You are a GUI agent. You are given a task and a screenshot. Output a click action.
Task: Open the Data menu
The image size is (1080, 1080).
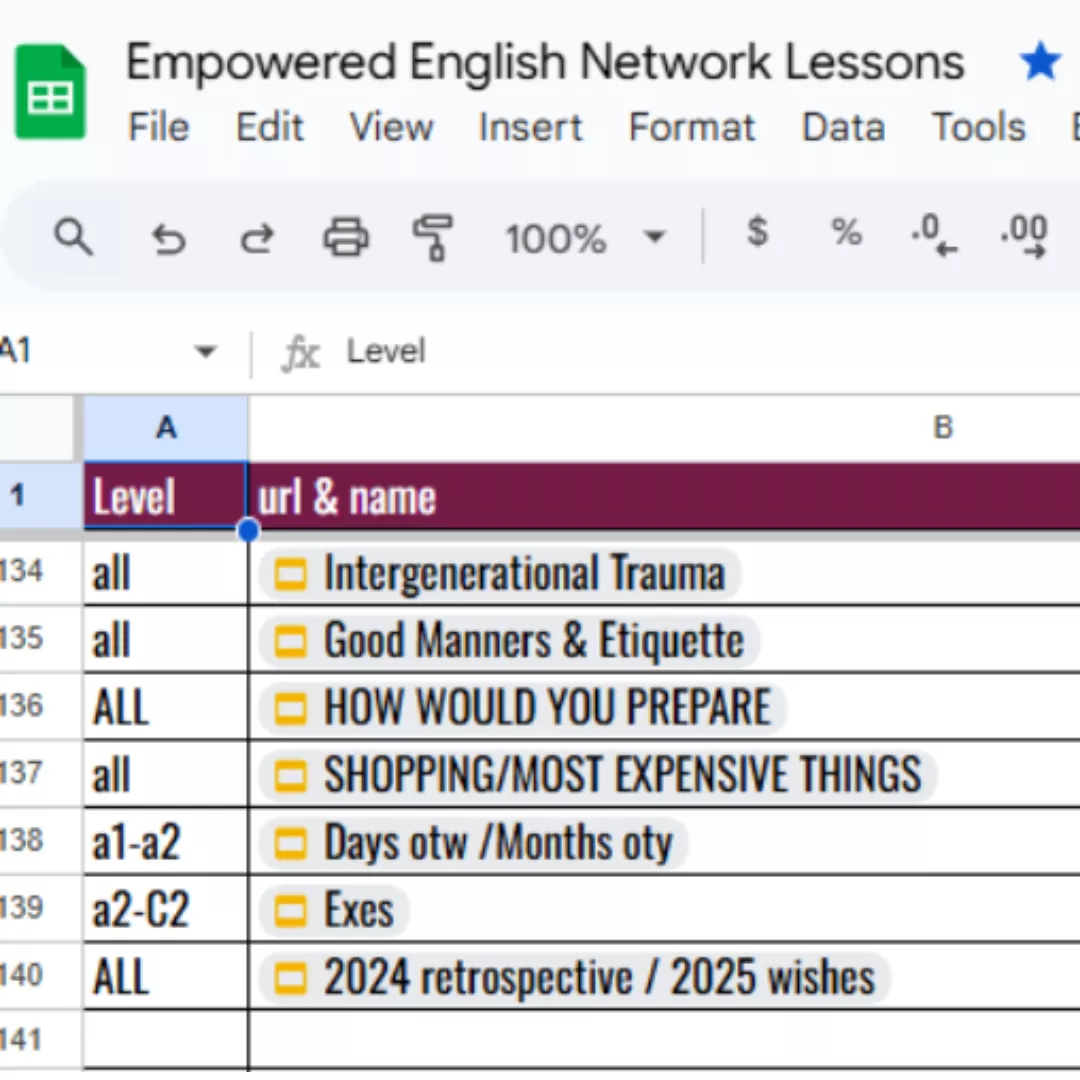(x=843, y=127)
